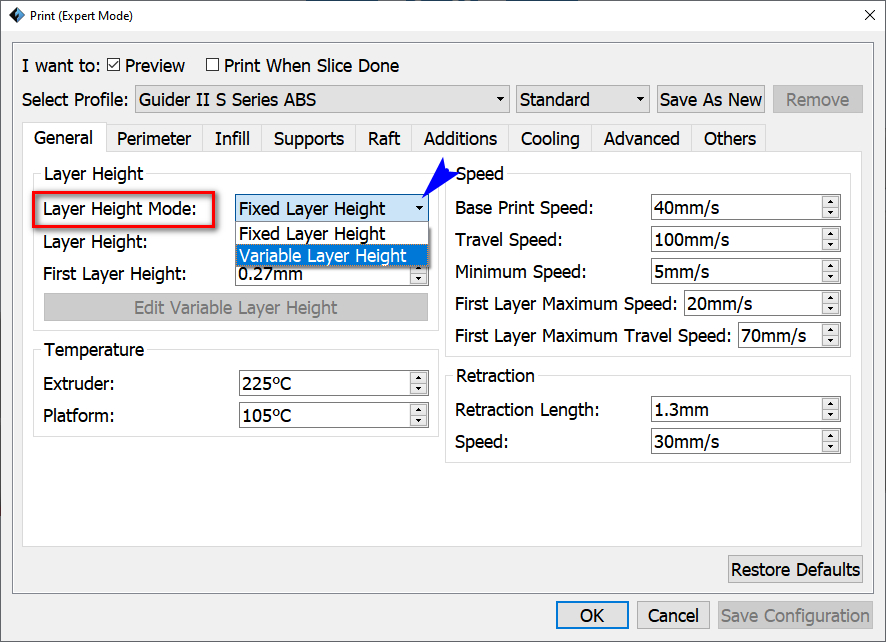Decrease Platform temperature with down arrow
This screenshot has width=886, height=642.
(418, 421)
